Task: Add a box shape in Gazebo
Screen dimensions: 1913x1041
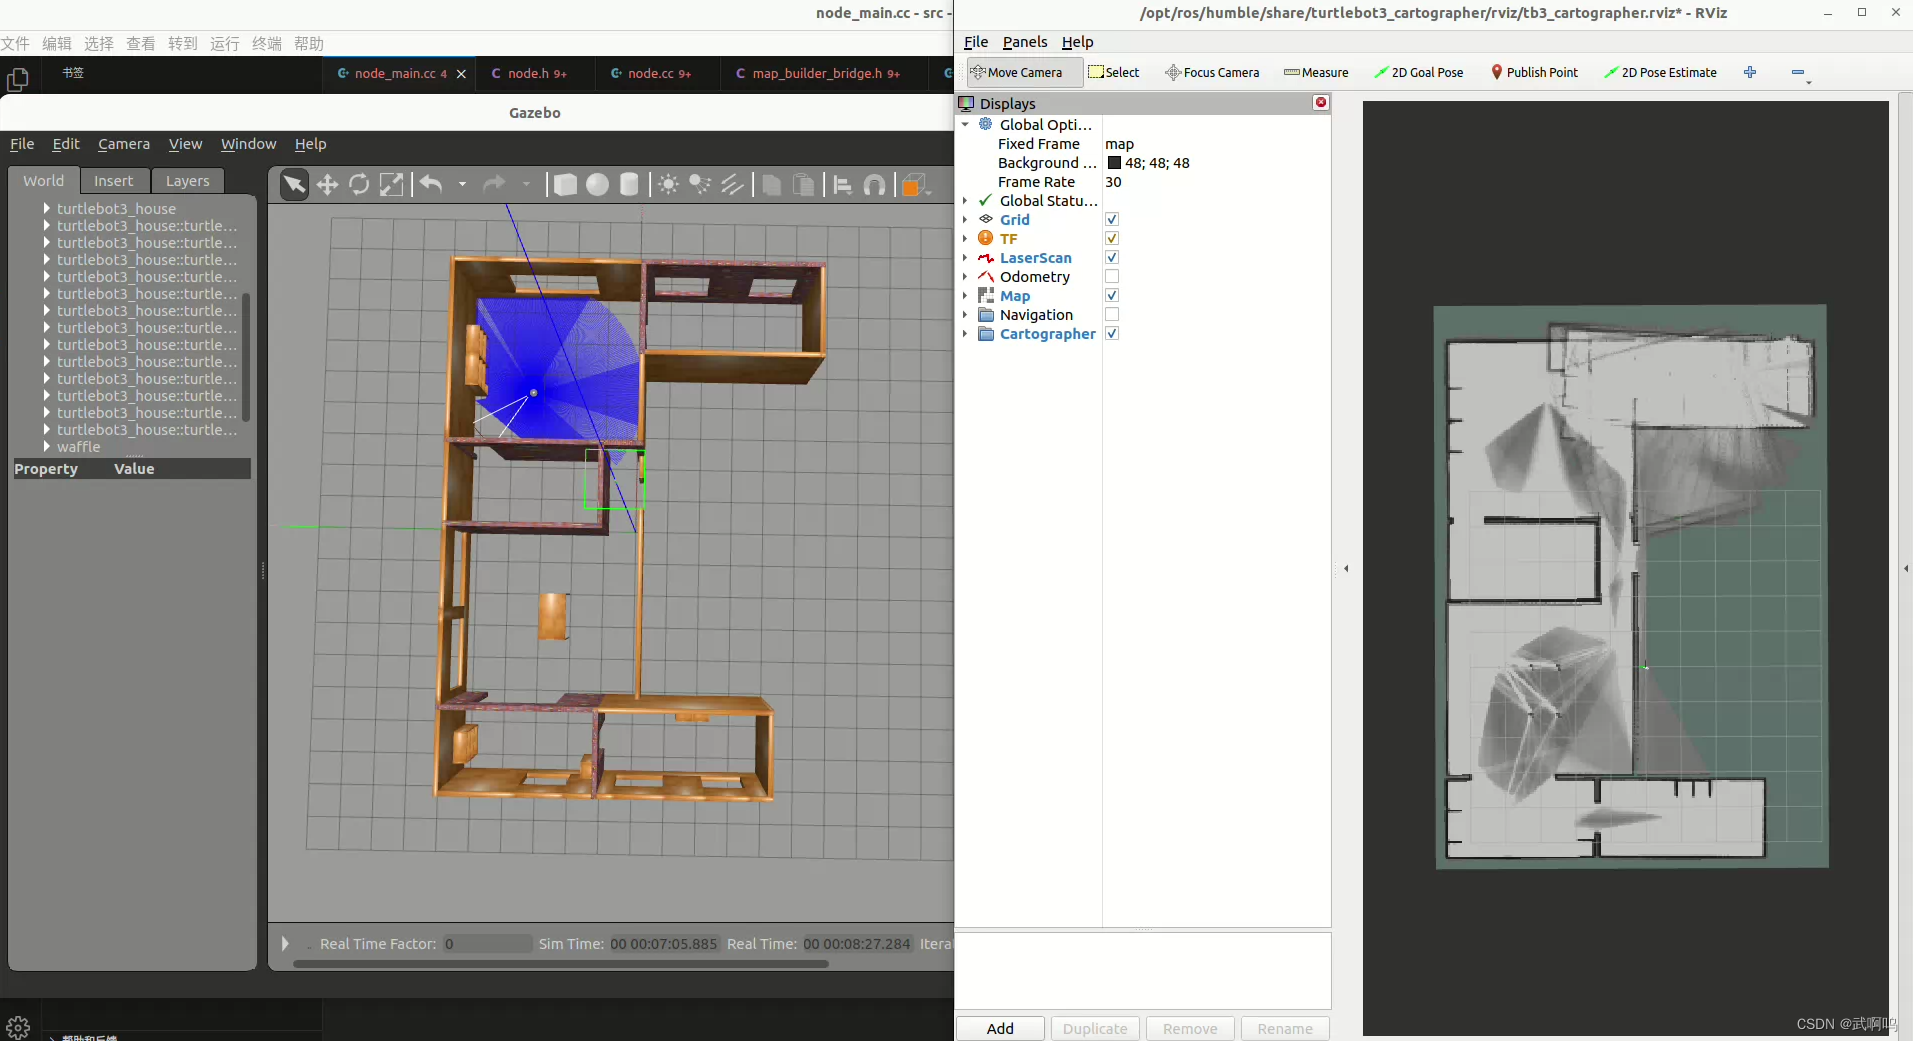Action: pyautogui.click(x=565, y=185)
